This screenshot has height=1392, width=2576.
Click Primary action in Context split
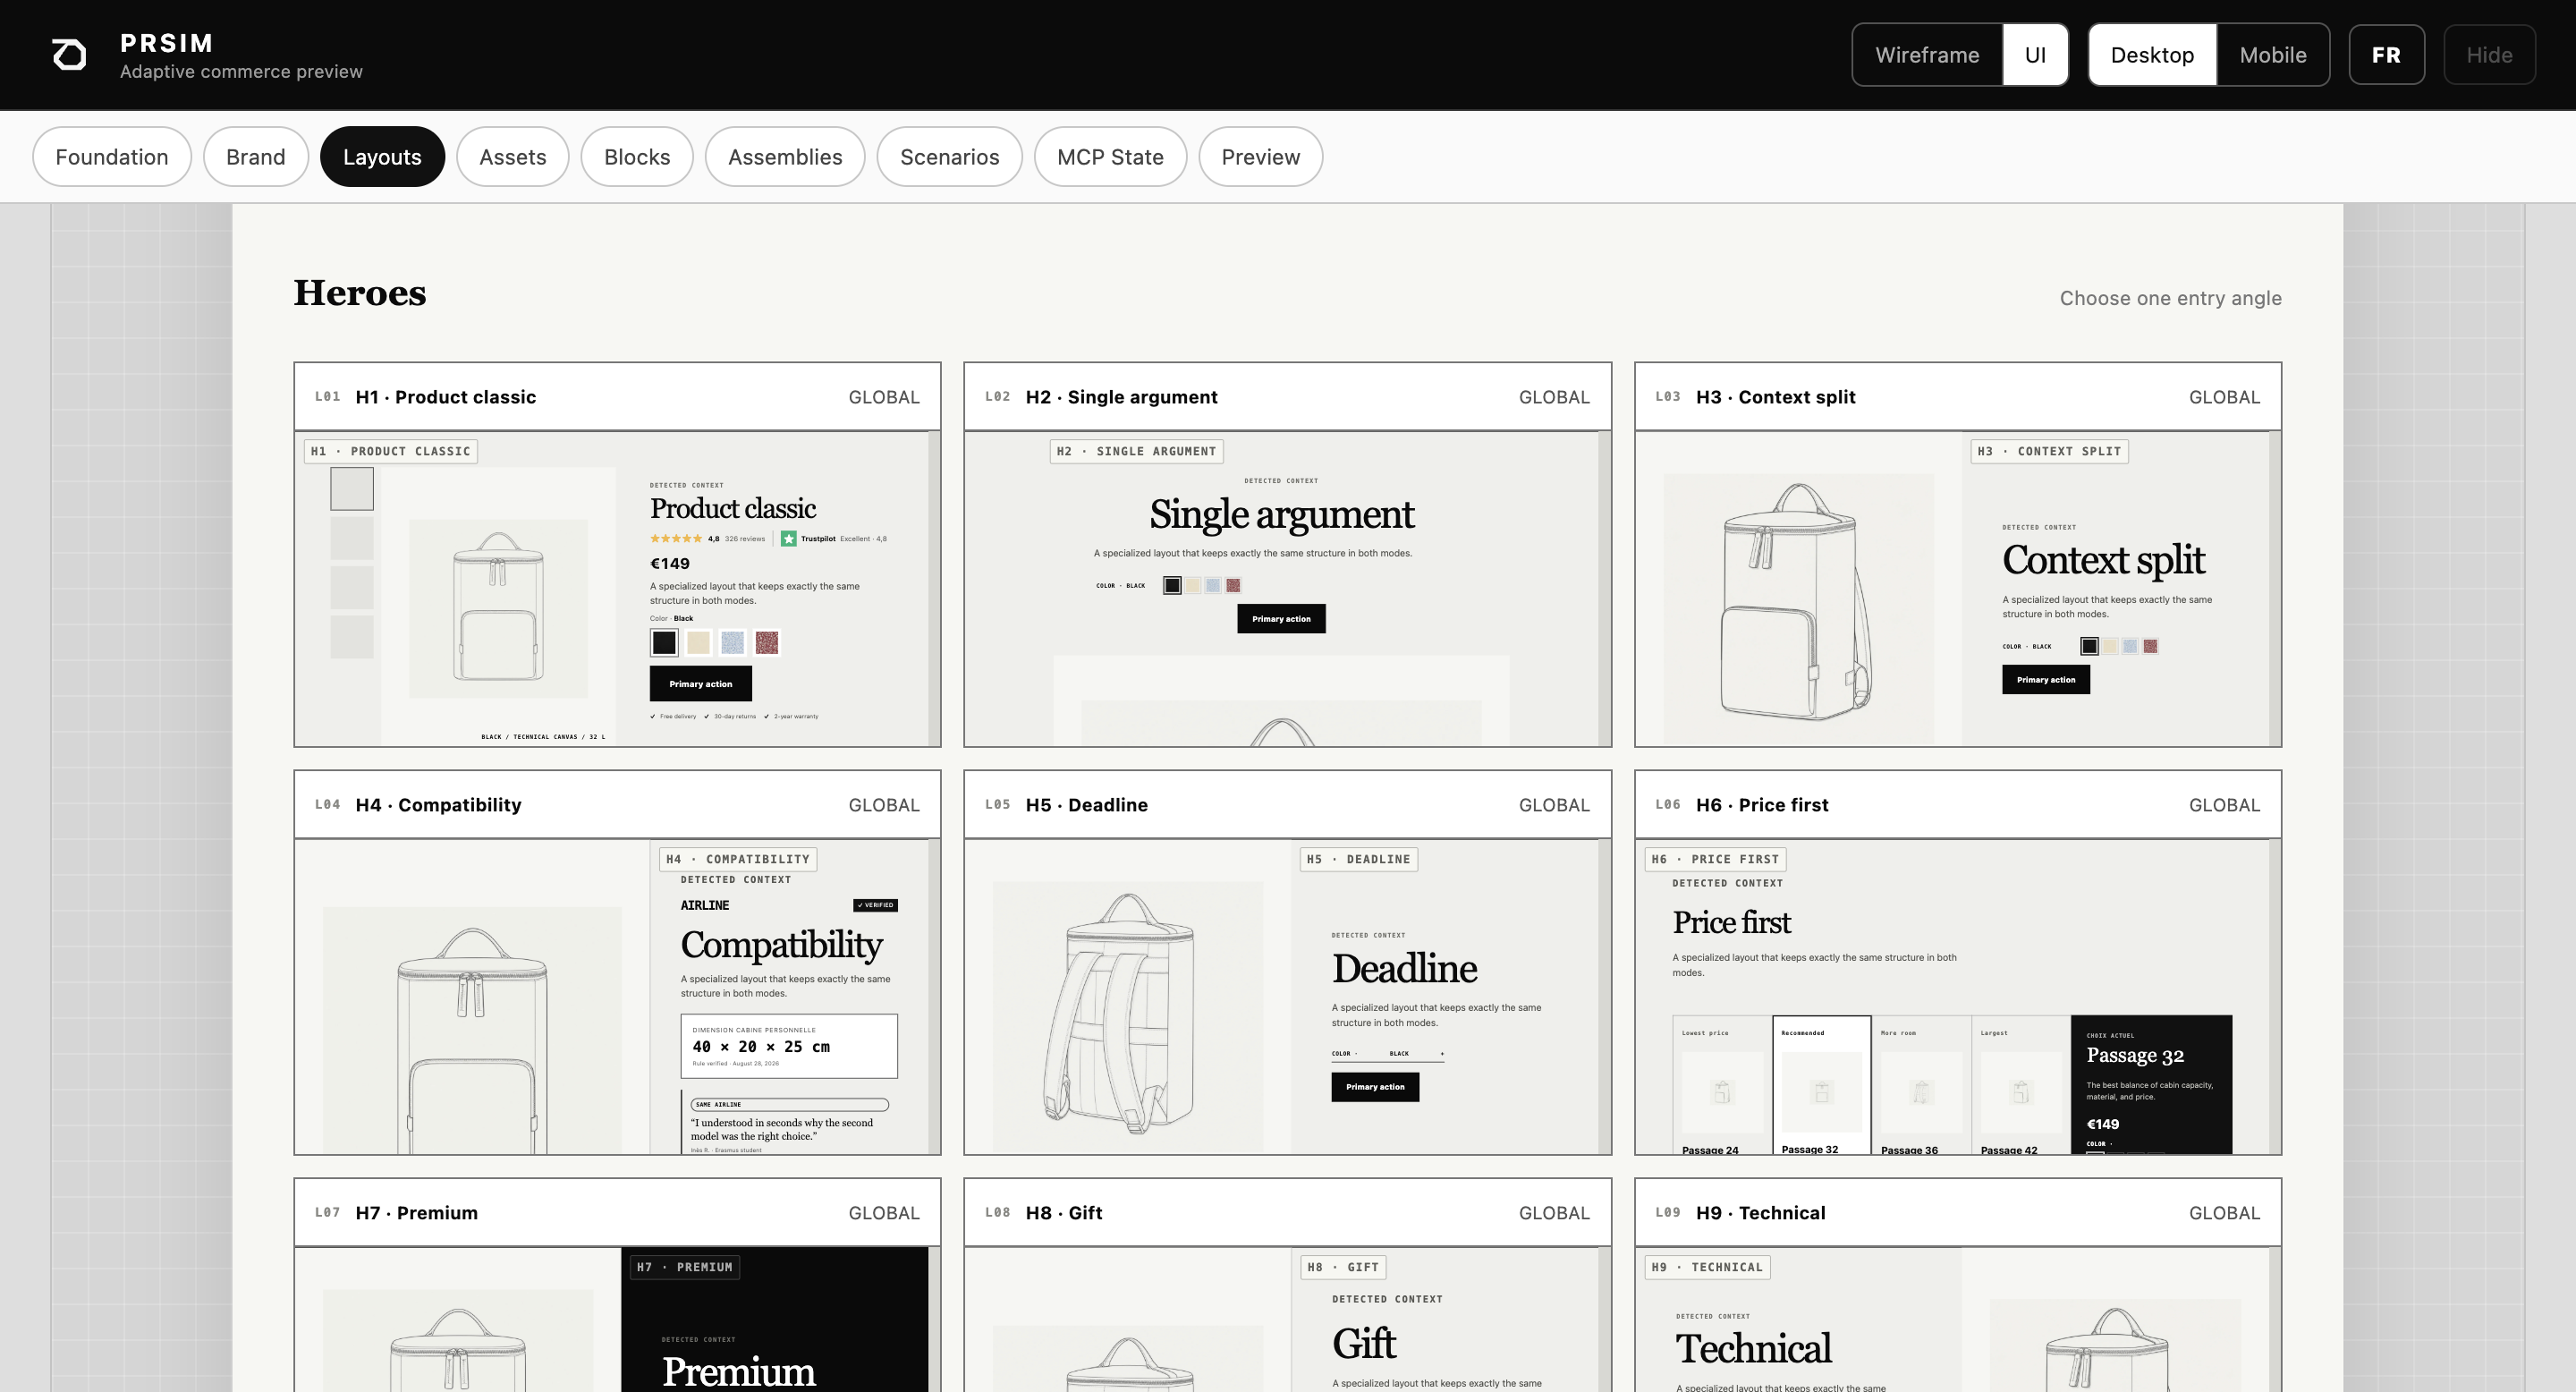[x=2046, y=680]
